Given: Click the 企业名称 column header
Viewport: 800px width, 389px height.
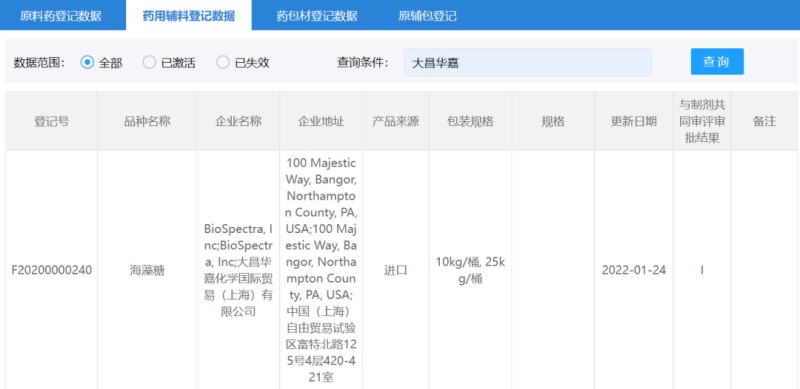Looking at the screenshot, I should 238,121.
